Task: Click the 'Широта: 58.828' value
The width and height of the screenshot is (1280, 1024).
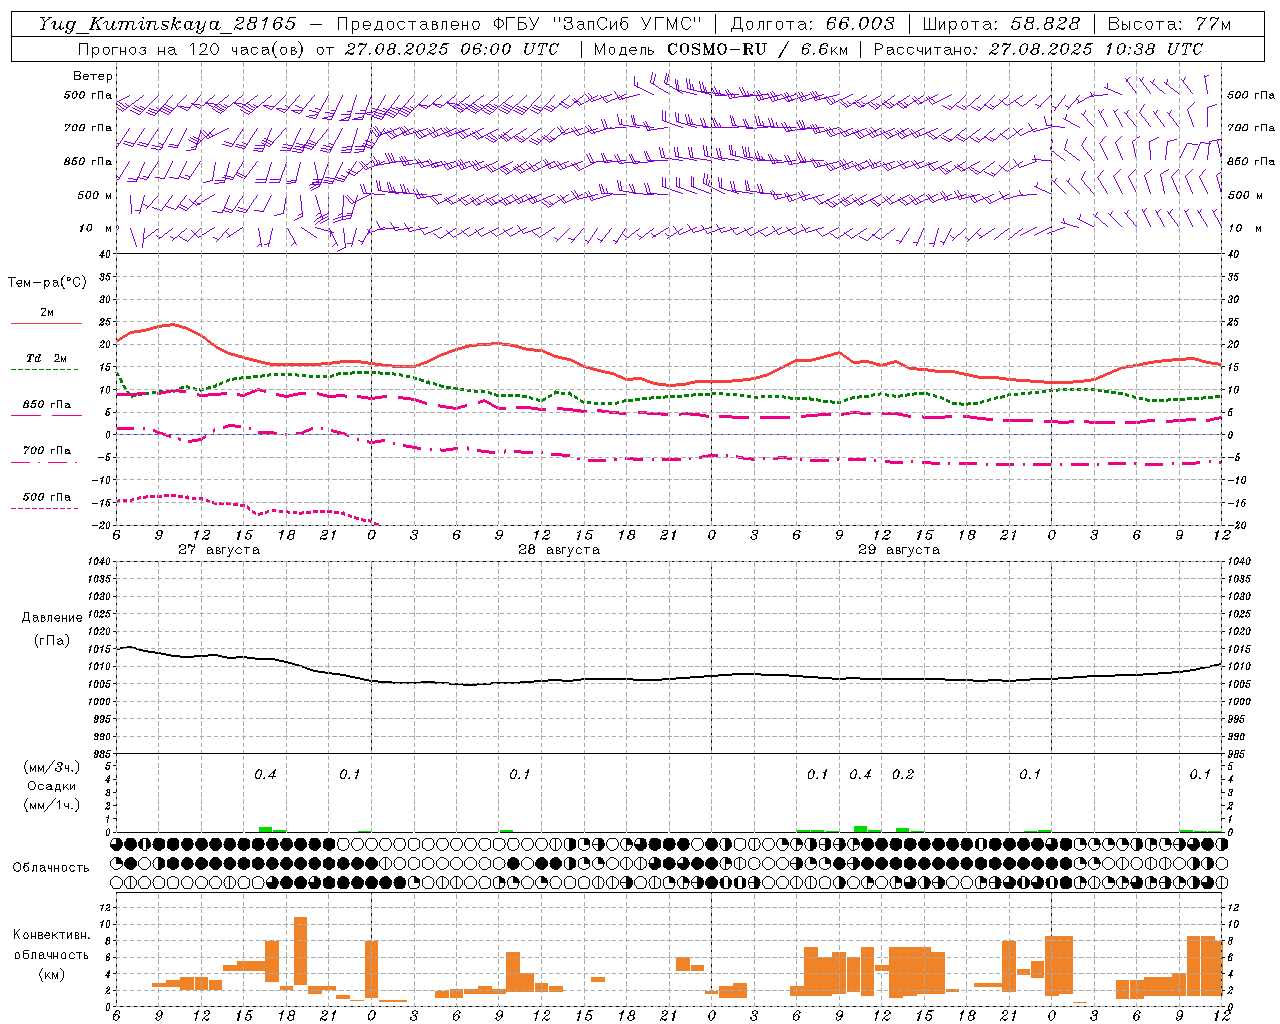Action: tap(1001, 24)
